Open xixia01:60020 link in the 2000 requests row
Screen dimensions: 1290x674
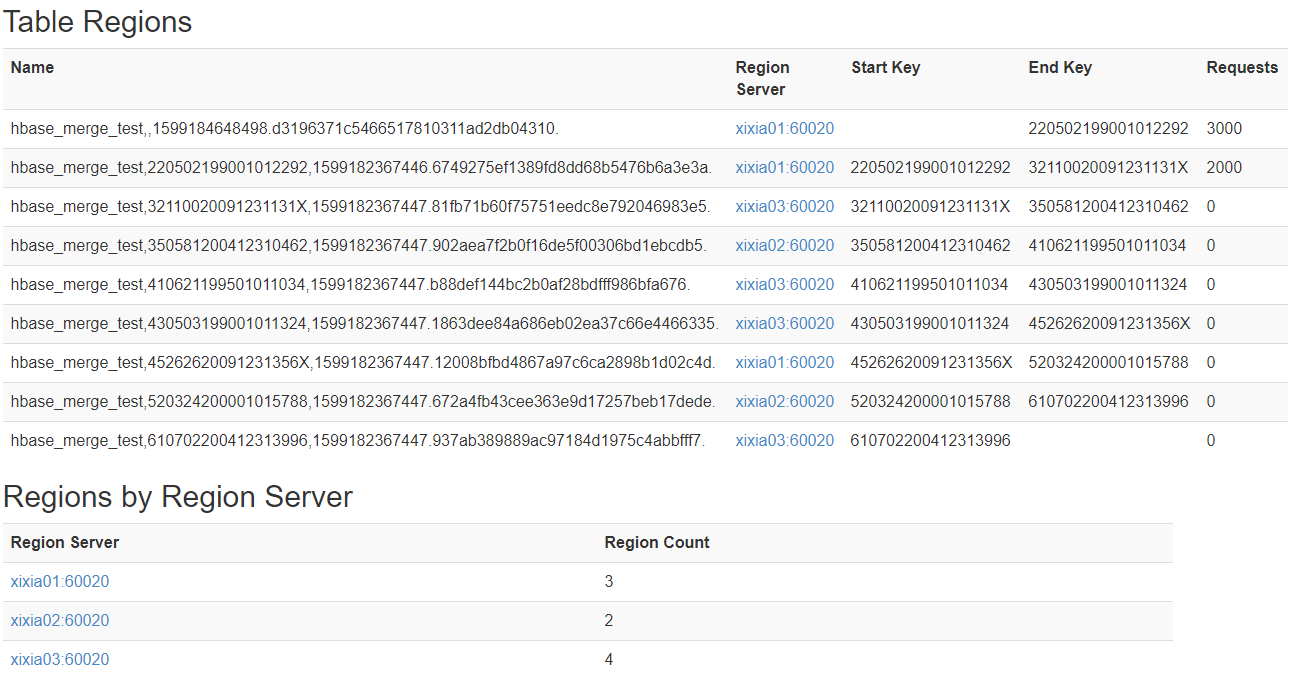(x=784, y=168)
